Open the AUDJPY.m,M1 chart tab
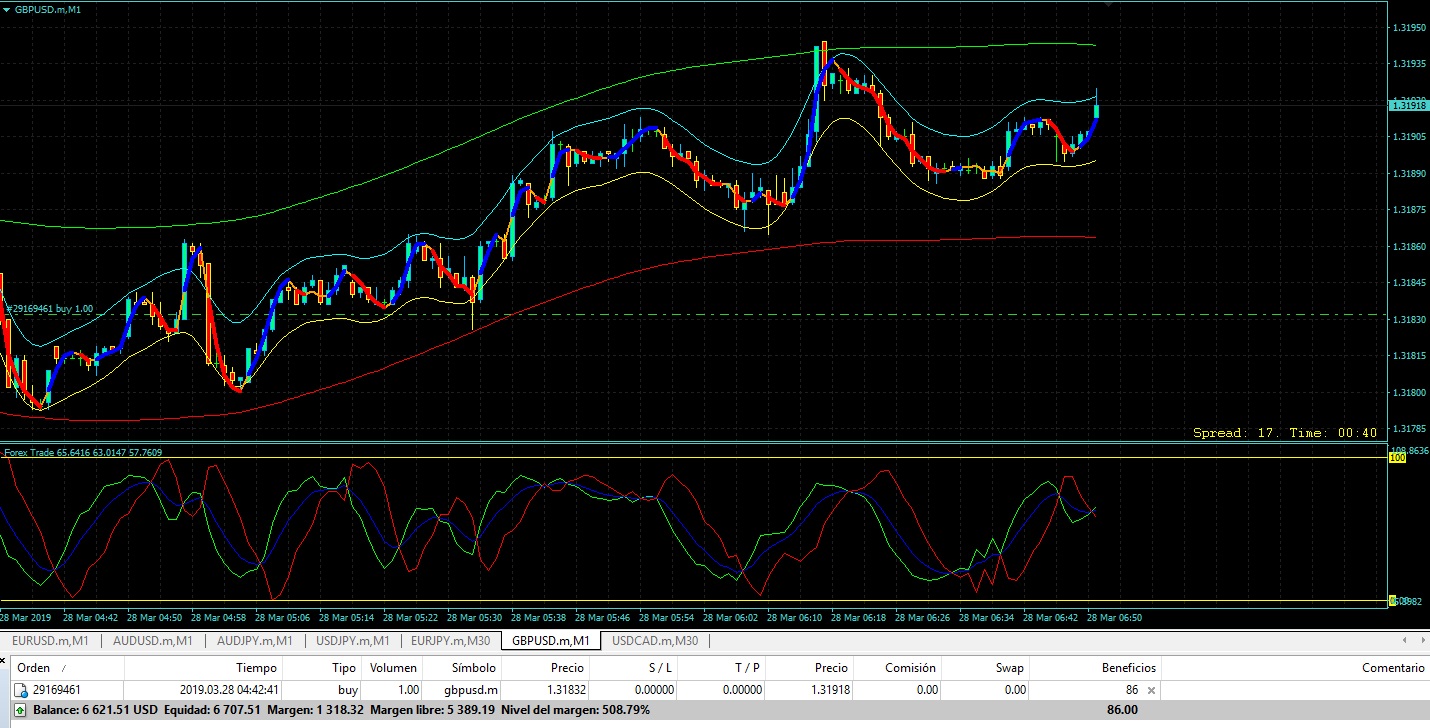This screenshot has height=728, width=1430. pyautogui.click(x=254, y=641)
